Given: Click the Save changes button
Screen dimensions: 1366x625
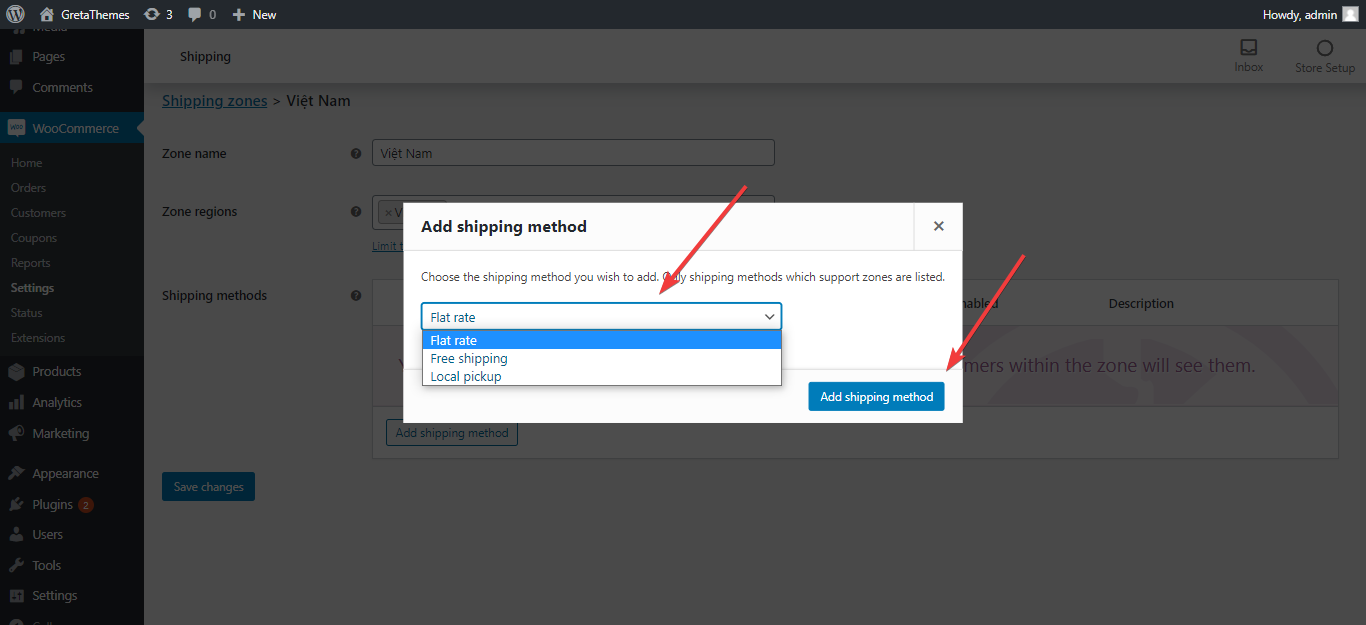Looking at the screenshot, I should [x=208, y=487].
